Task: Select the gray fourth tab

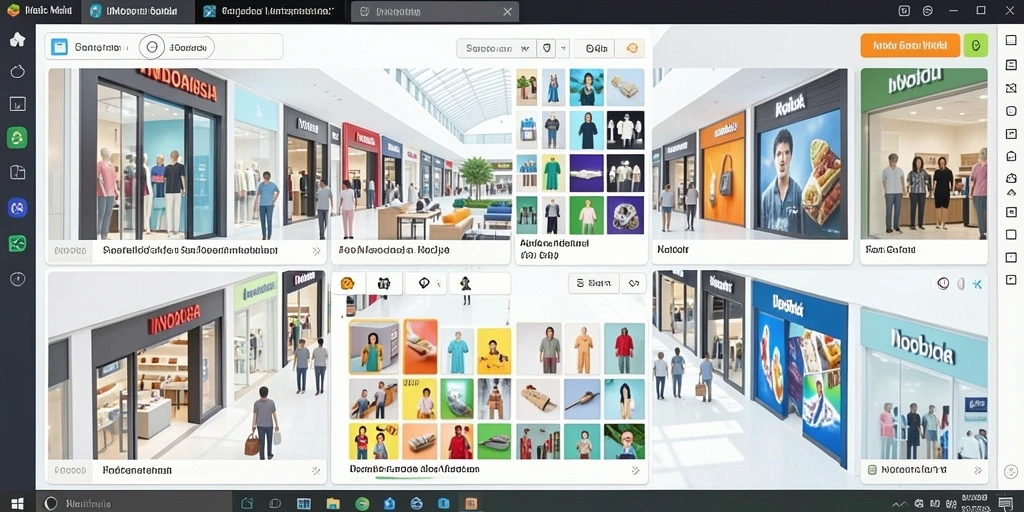Action: click(x=435, y=12)
